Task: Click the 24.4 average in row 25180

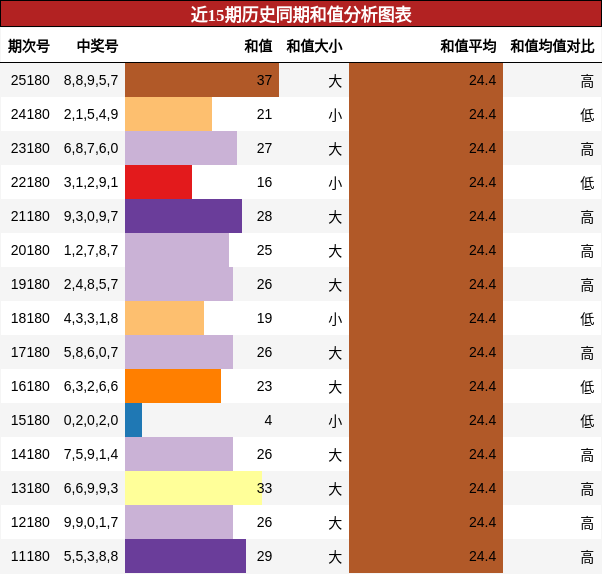Action: coord(482,80)
